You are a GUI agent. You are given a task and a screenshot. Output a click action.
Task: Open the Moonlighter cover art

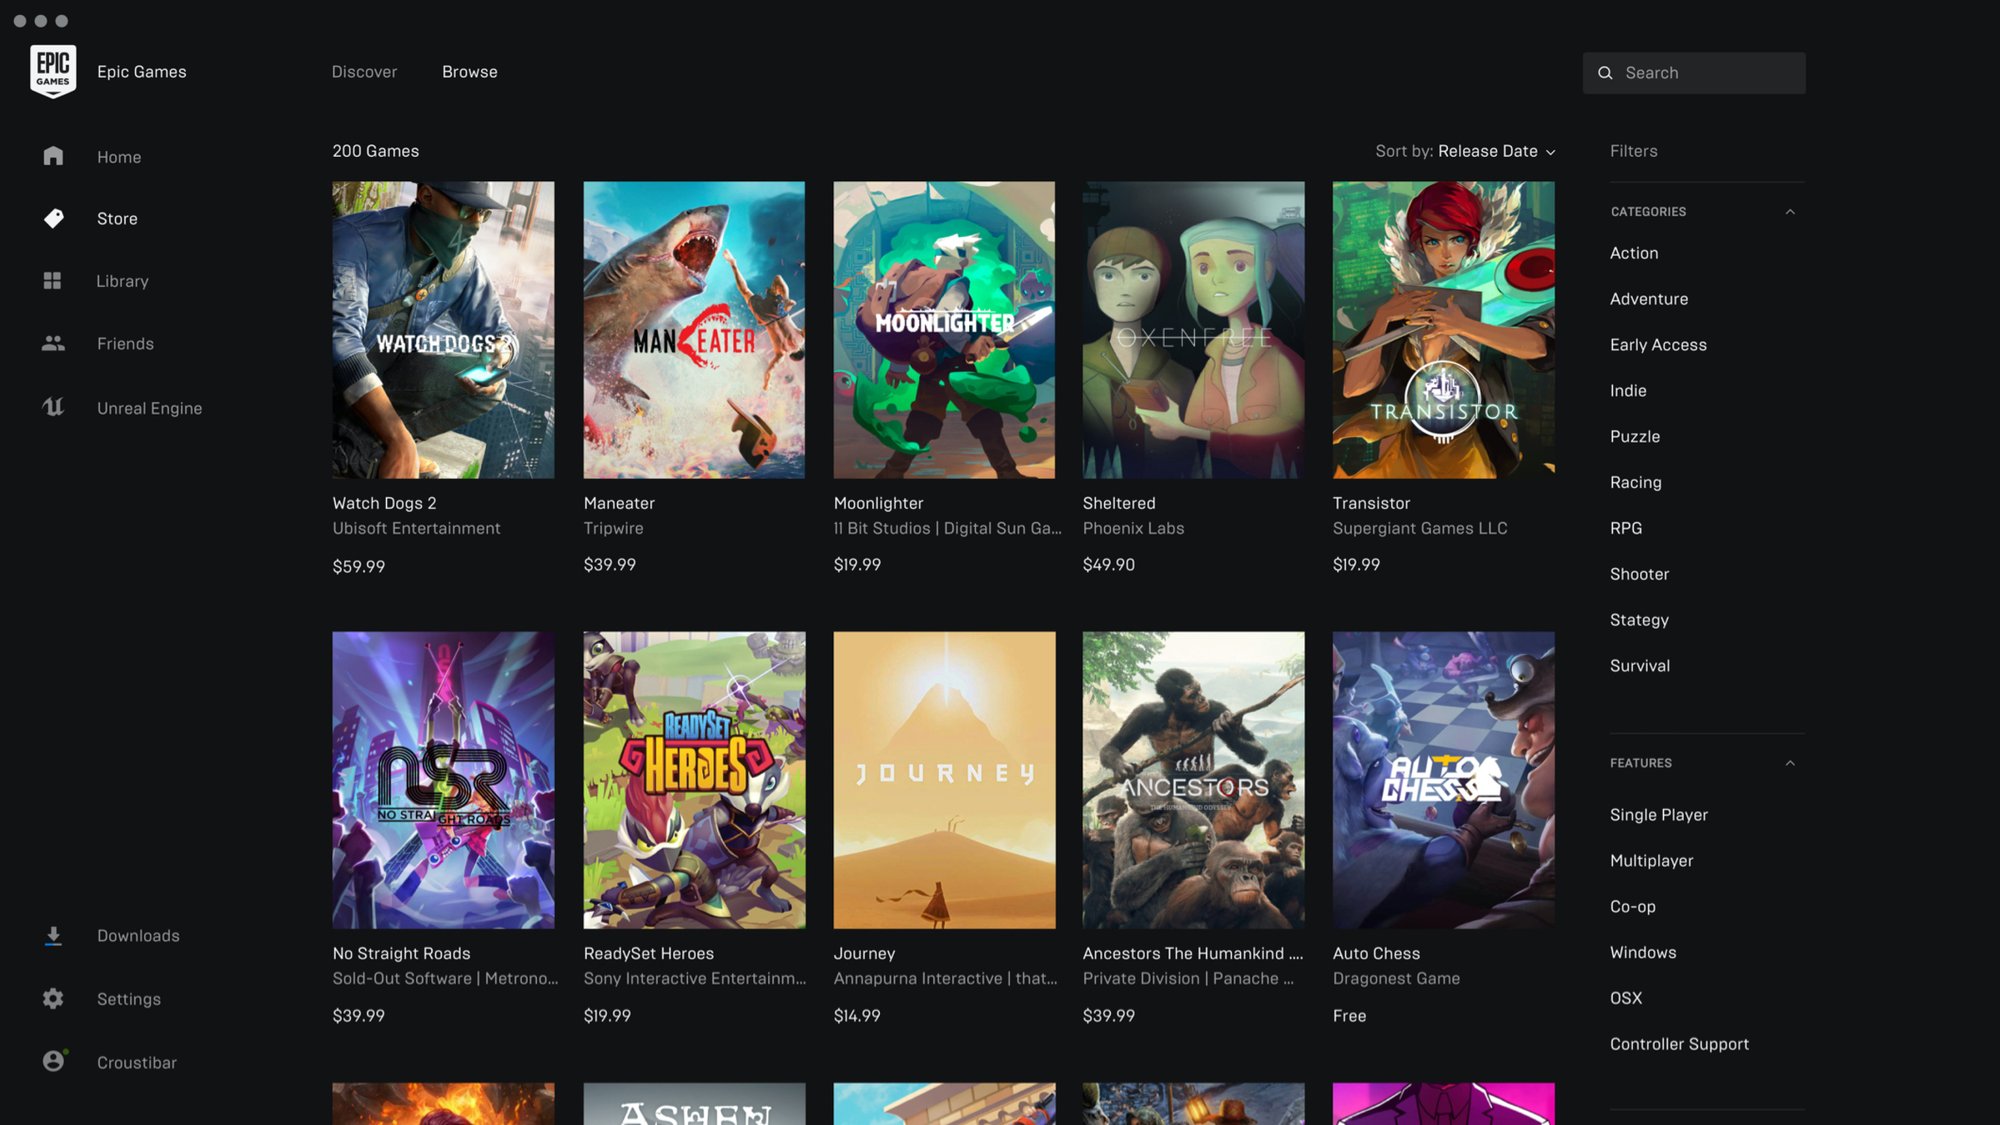[x=944, y=330]
